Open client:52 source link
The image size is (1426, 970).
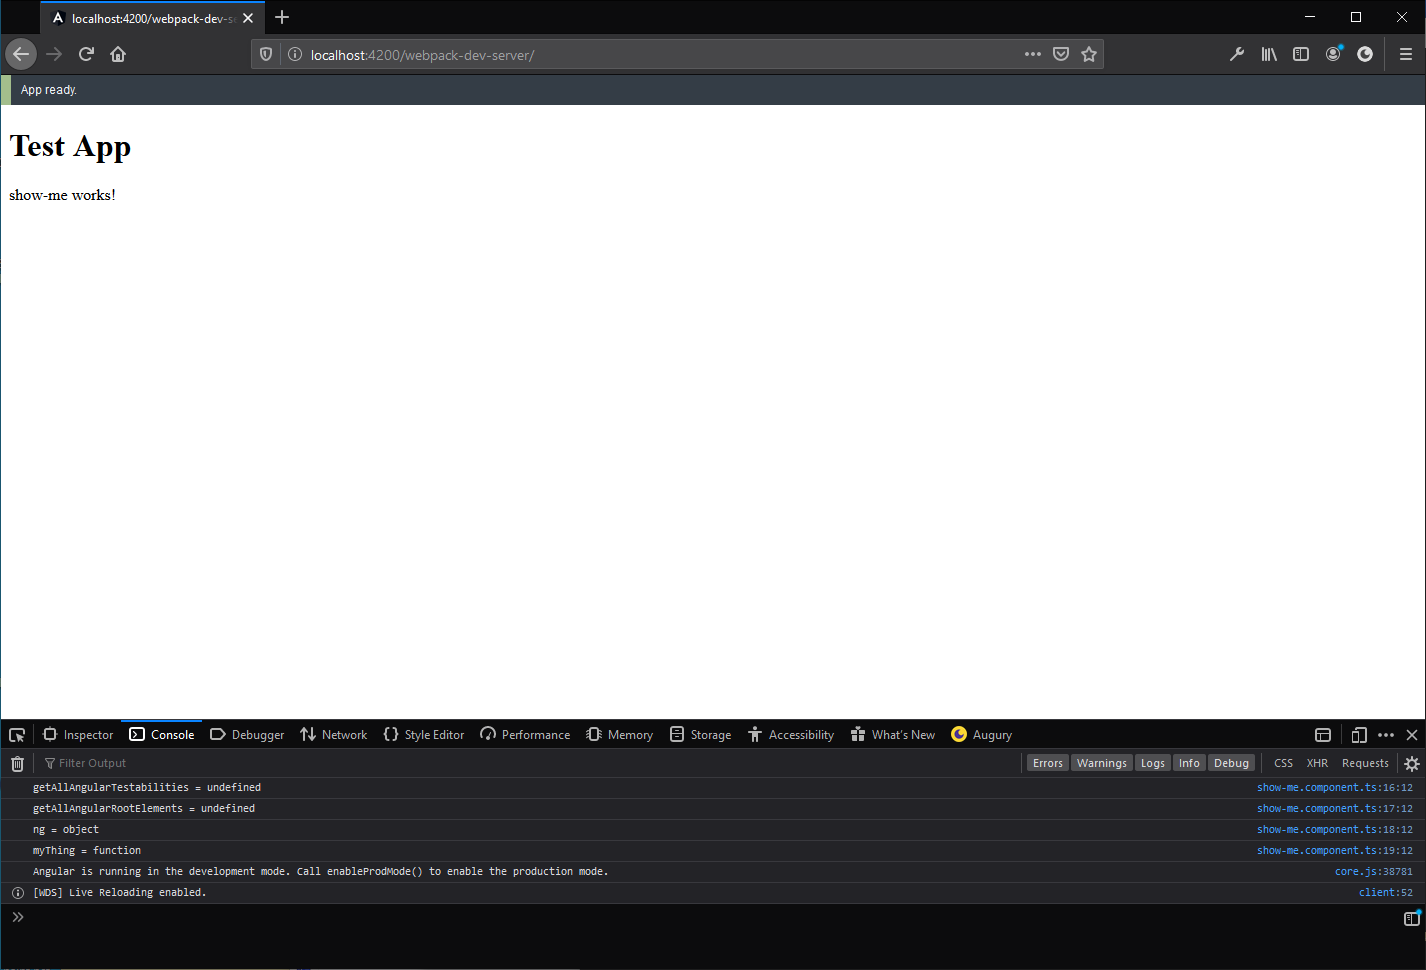(x=1385, y=893)
